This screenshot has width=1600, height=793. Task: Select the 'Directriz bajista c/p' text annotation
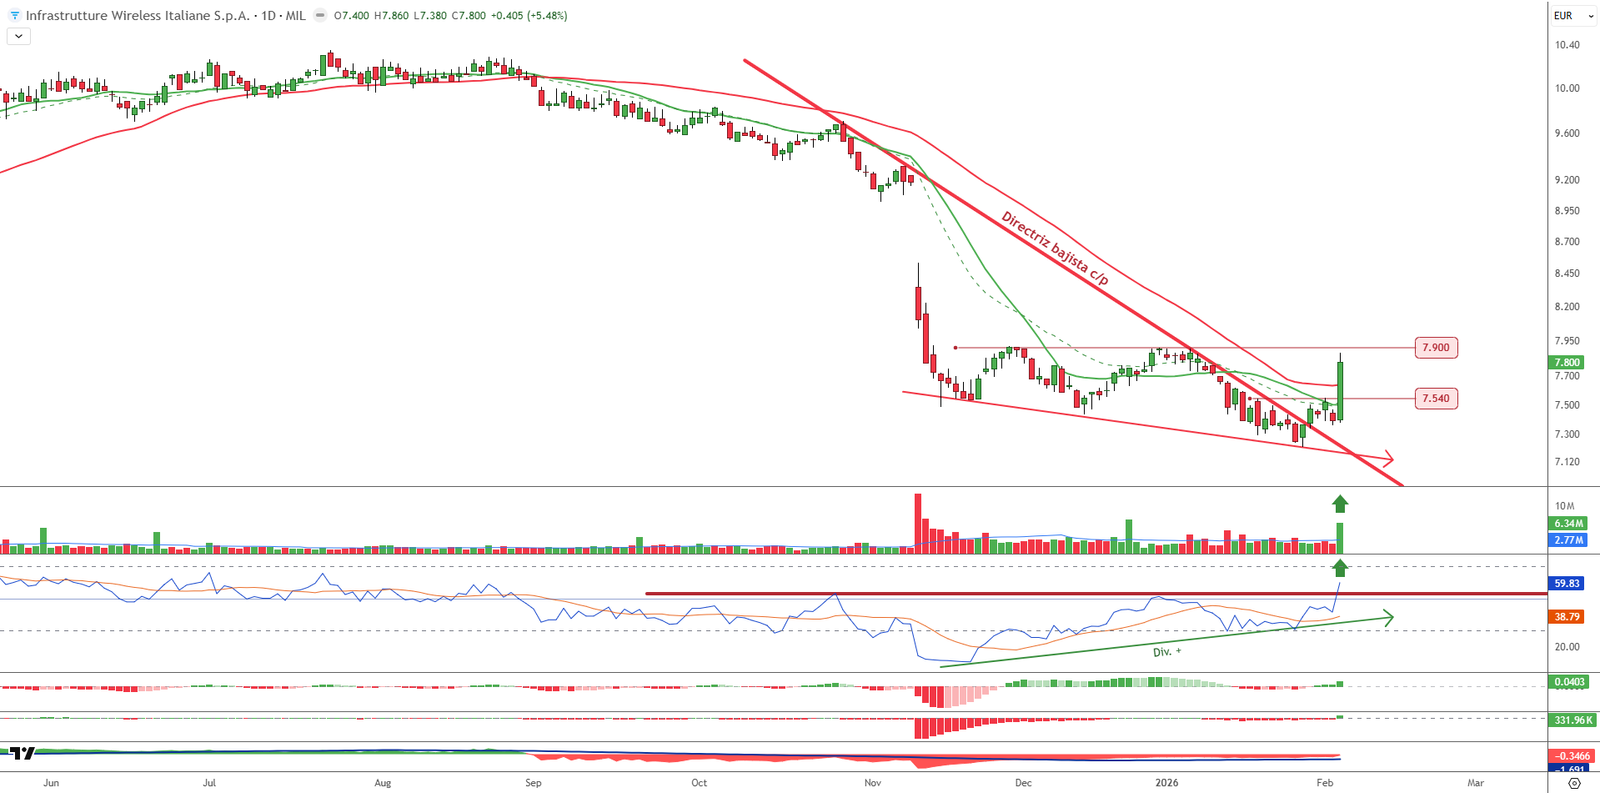1055,248
